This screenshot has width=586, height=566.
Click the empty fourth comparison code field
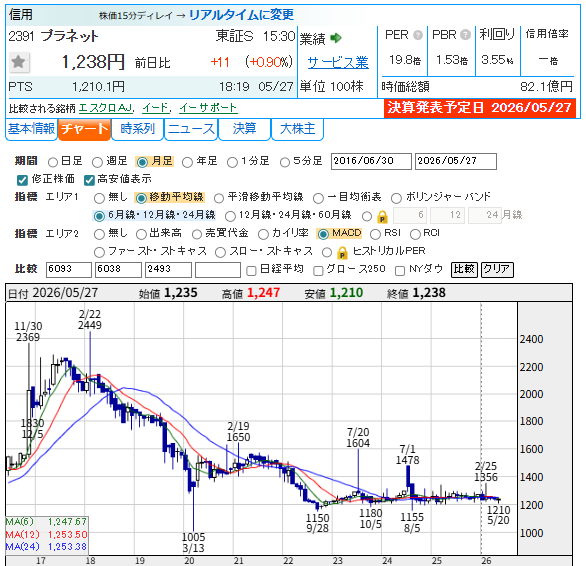218,270
